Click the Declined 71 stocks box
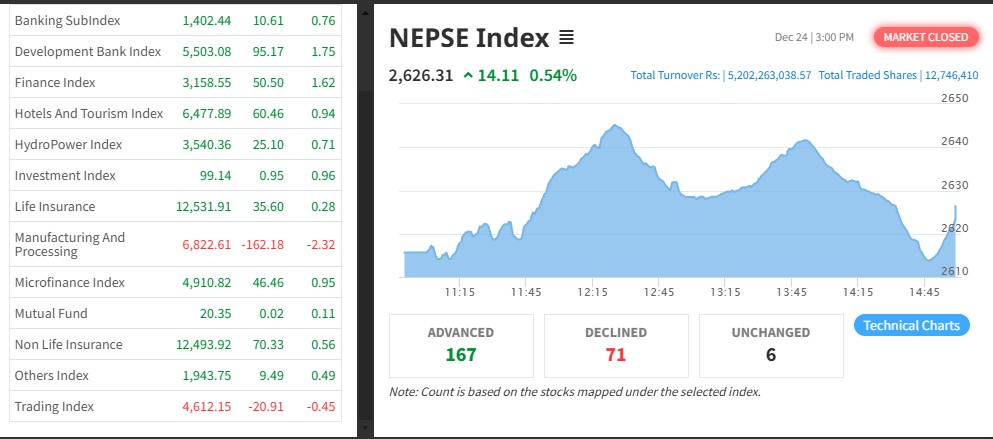The image size is (993, 439). 615,344
